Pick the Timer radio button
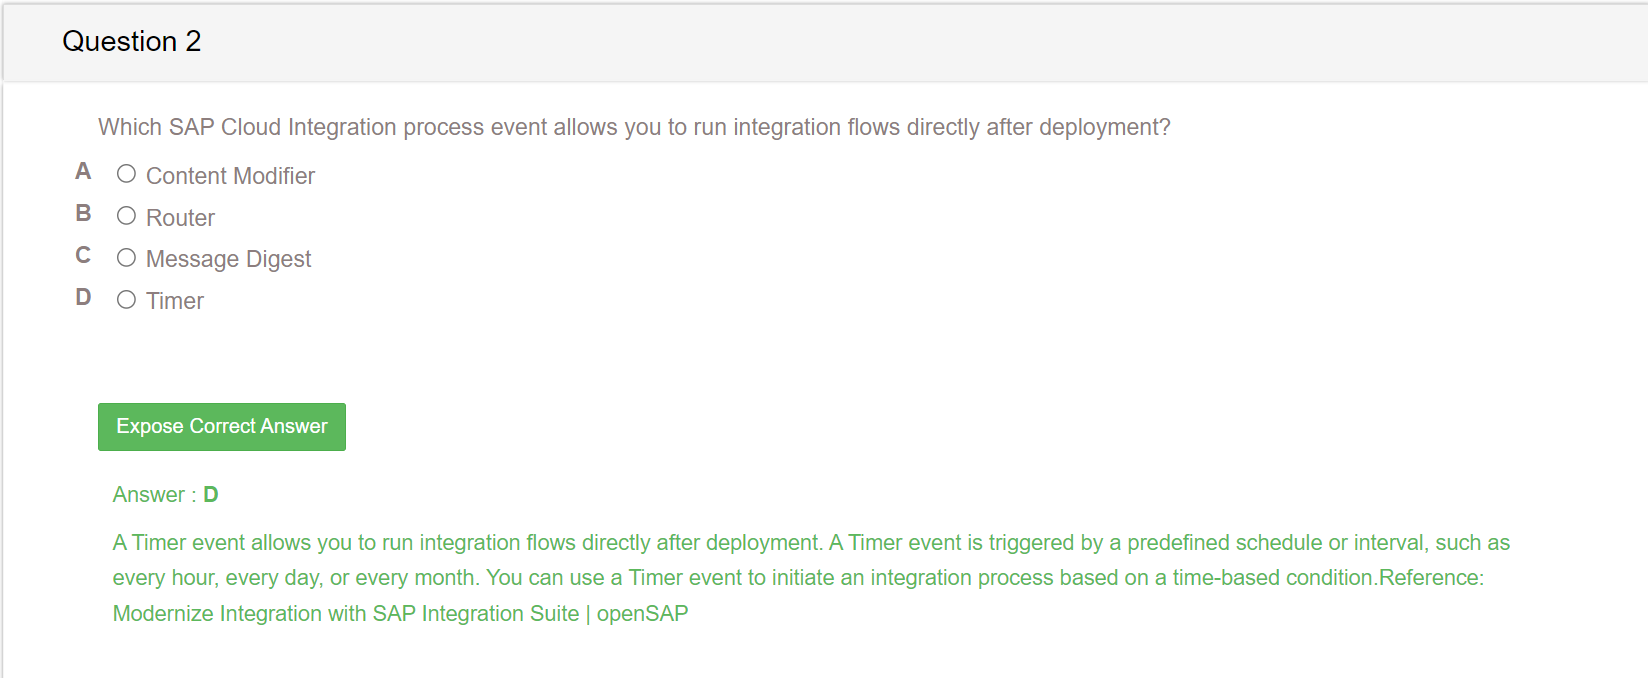The width and height of the screenshot is (1648, 678). point(126,300)
